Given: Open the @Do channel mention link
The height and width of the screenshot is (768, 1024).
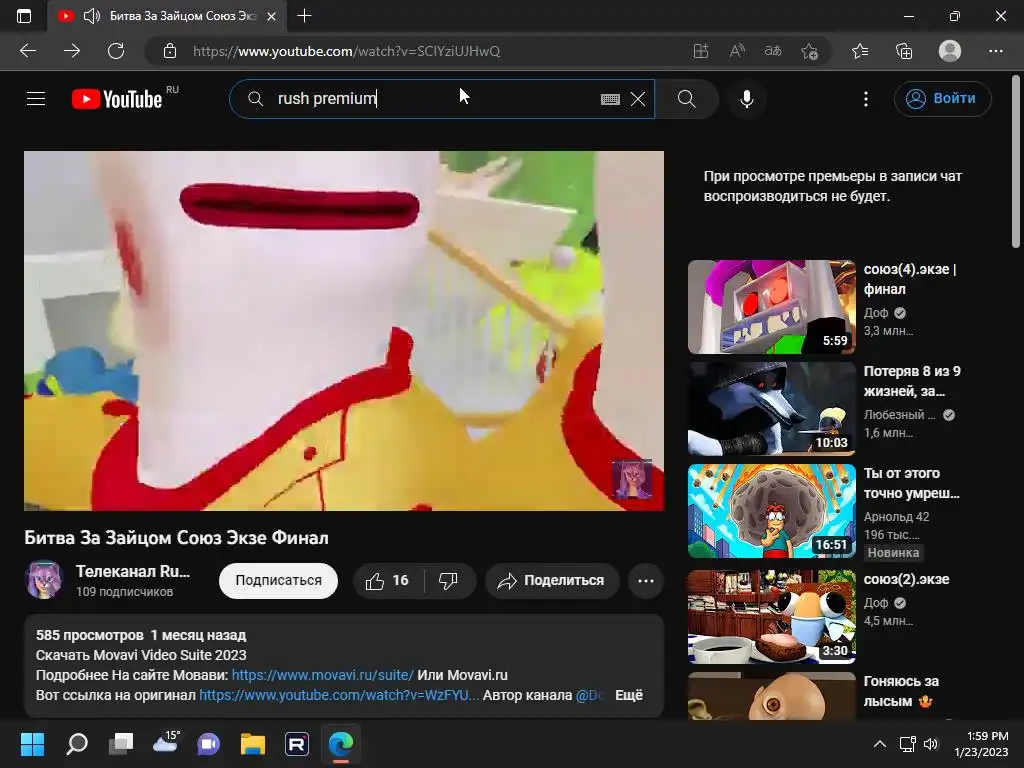Looking at the screenshot, I should (x=588, y=695).
